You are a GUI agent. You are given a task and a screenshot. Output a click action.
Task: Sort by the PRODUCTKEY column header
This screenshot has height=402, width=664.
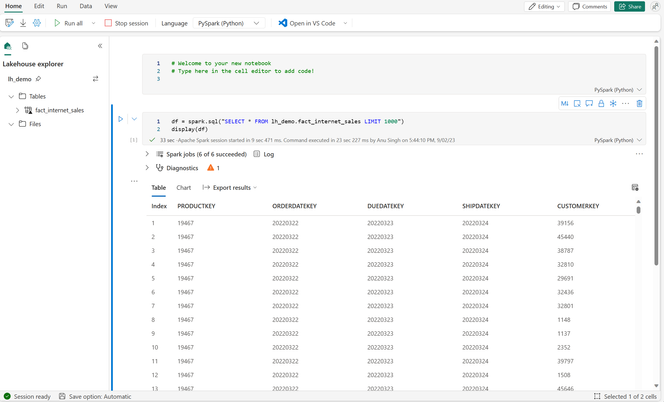click(196, 206)
